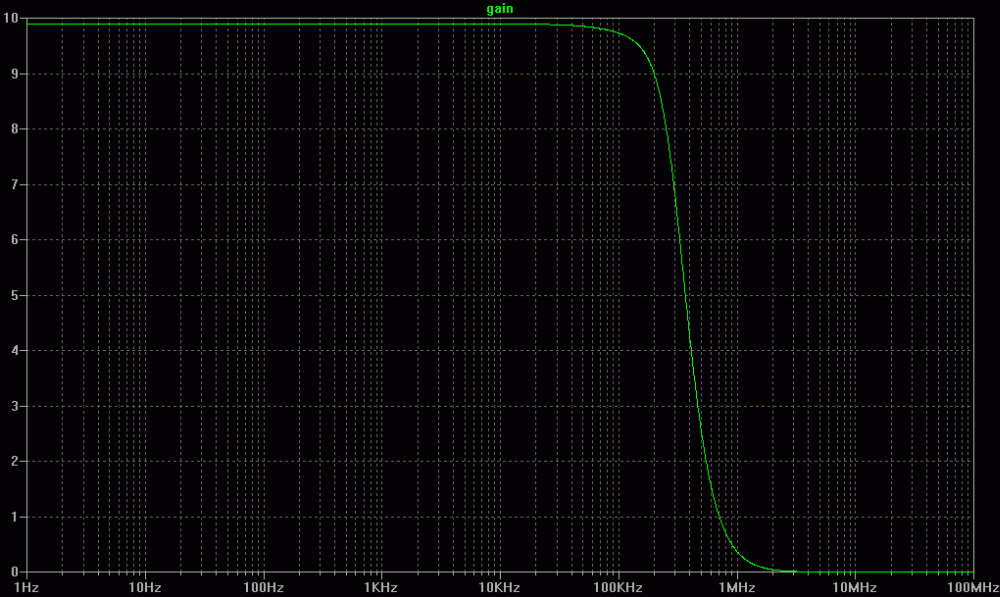
Task: Click the '9' y-axis label
Action: click(x=15, y=74)
